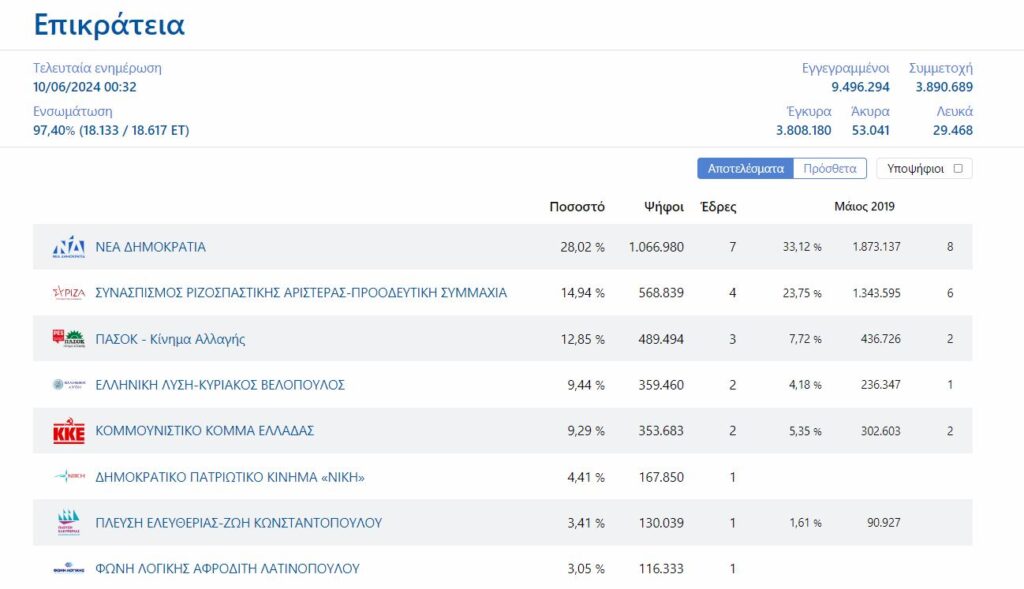Open the ΝΕΑ ΔΗΜΟΚΡΑΤΙΑ party link
Viewport: 1024px width, 589px height.
point(150,247)
